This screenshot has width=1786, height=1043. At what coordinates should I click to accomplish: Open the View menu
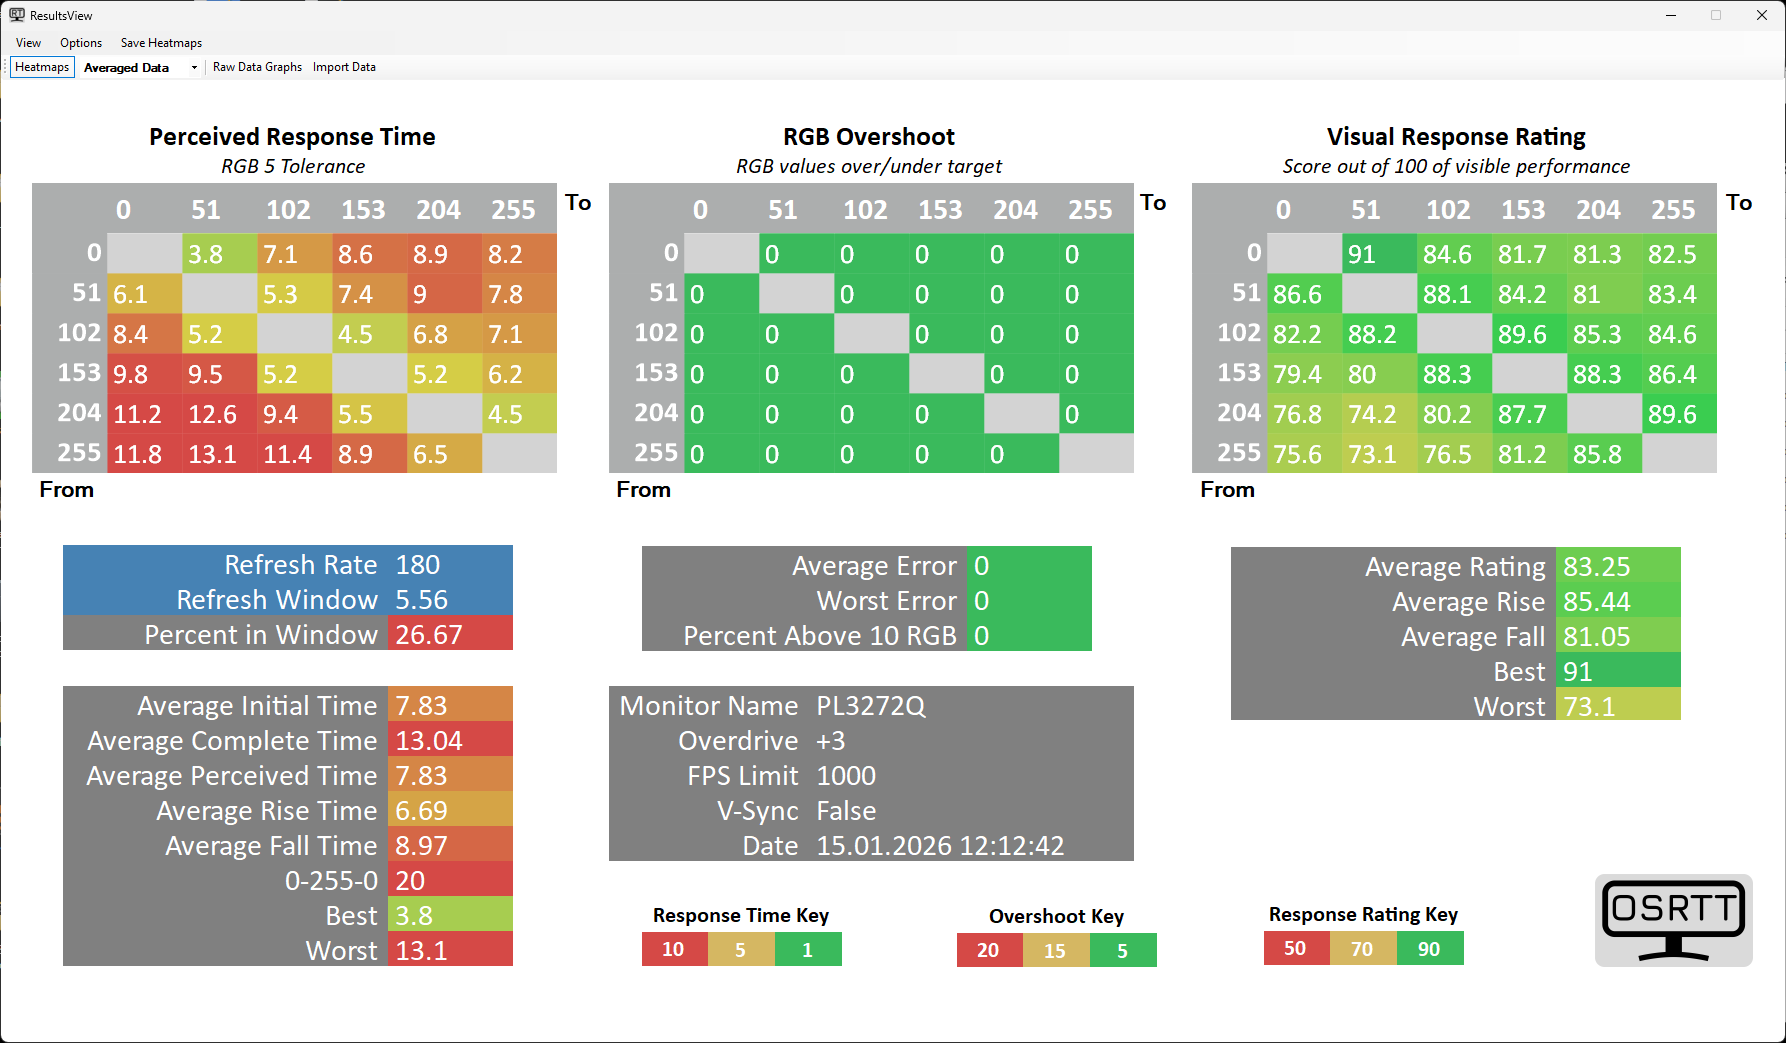point(28,43)
